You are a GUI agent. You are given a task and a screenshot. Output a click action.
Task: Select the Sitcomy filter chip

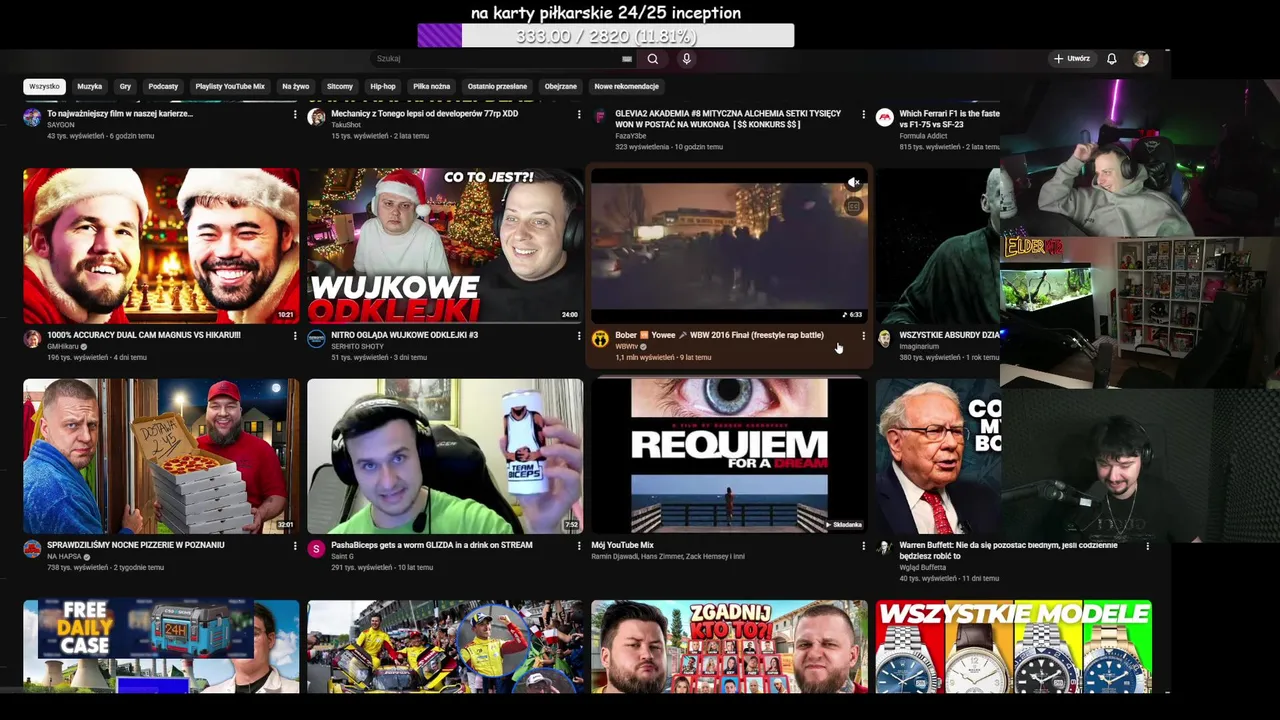340,87
